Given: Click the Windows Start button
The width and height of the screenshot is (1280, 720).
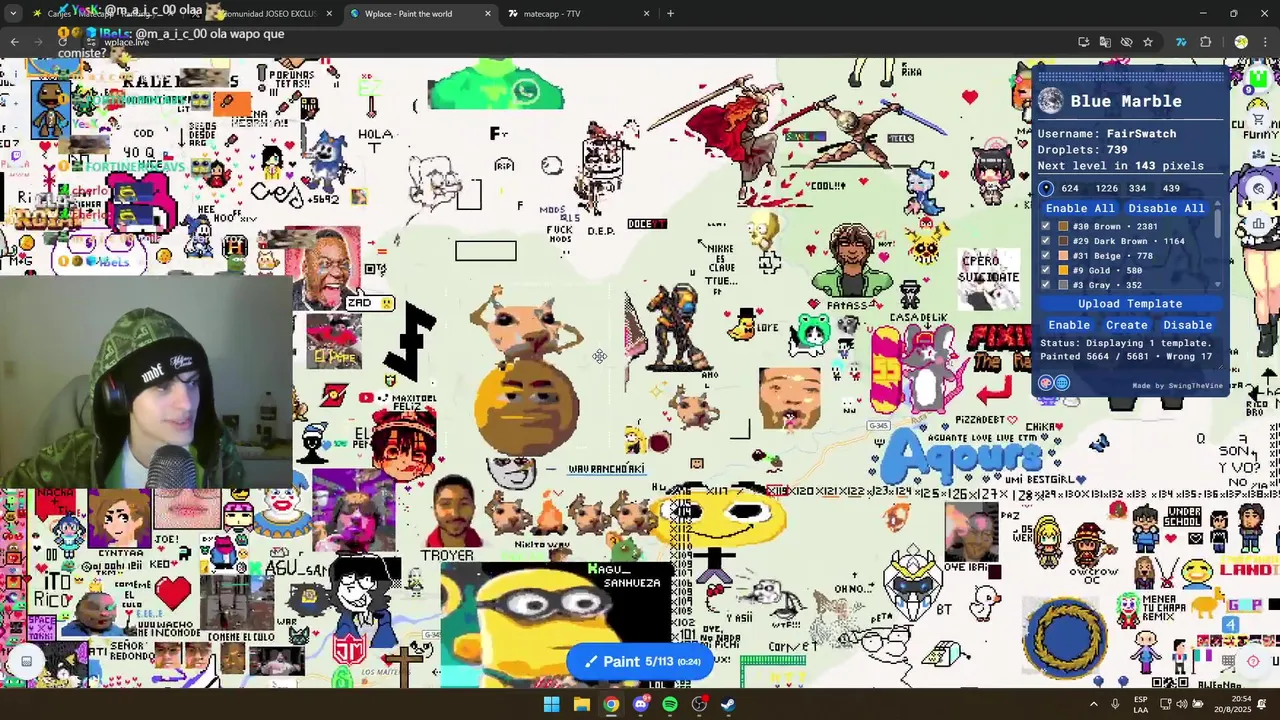Looking at the screenshot, I should click(552, 704).
